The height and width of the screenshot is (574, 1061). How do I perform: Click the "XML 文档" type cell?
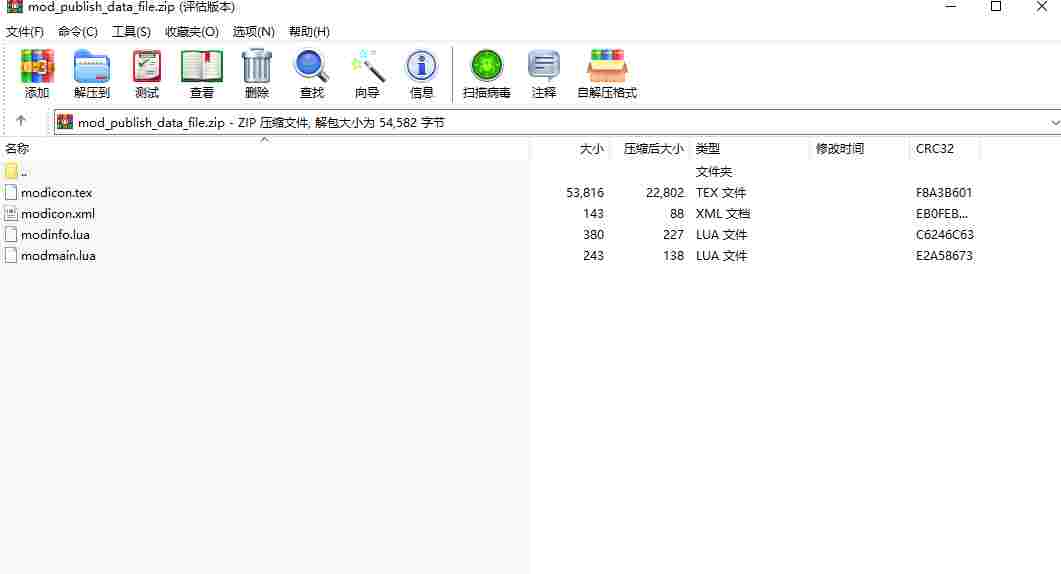coord(723,214)
